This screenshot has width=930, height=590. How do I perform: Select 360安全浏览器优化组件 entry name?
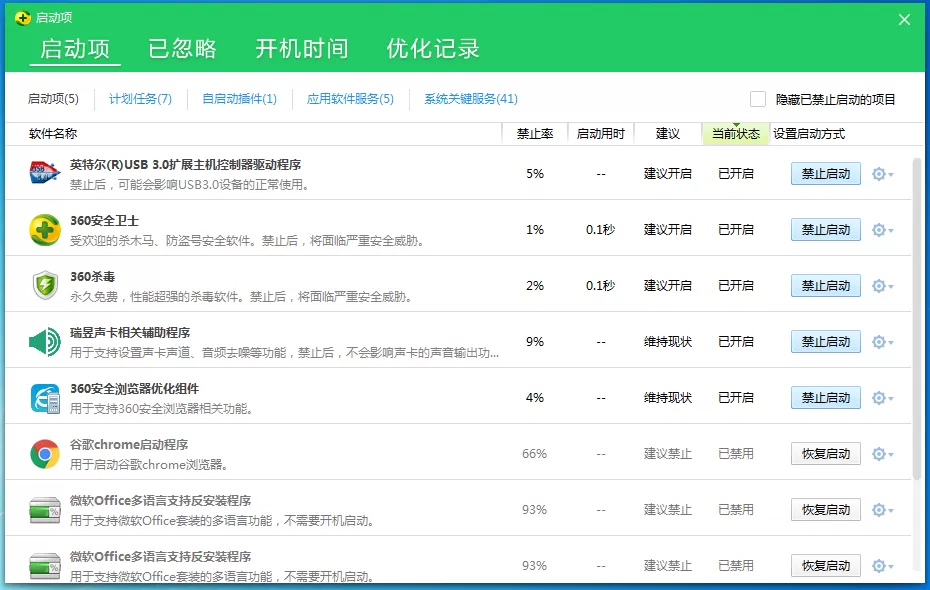(134, 388)
